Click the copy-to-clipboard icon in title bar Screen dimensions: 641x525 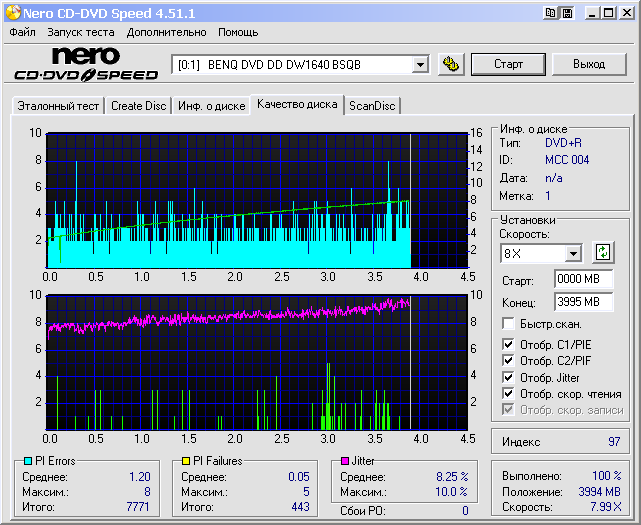(551, 13)
